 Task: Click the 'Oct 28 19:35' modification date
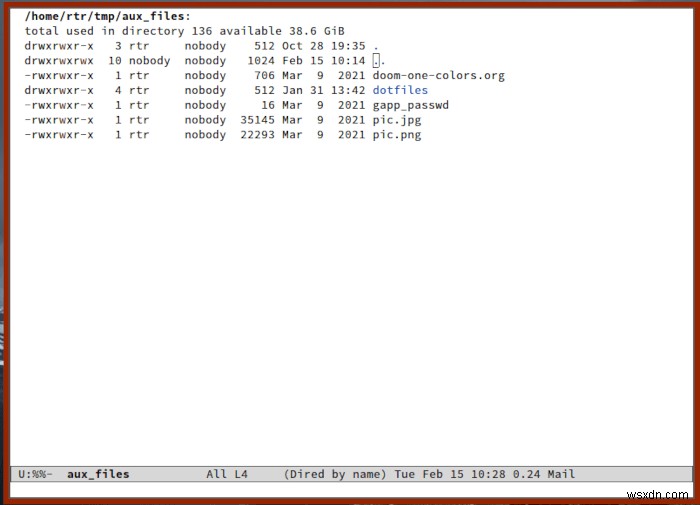(324, 46)
